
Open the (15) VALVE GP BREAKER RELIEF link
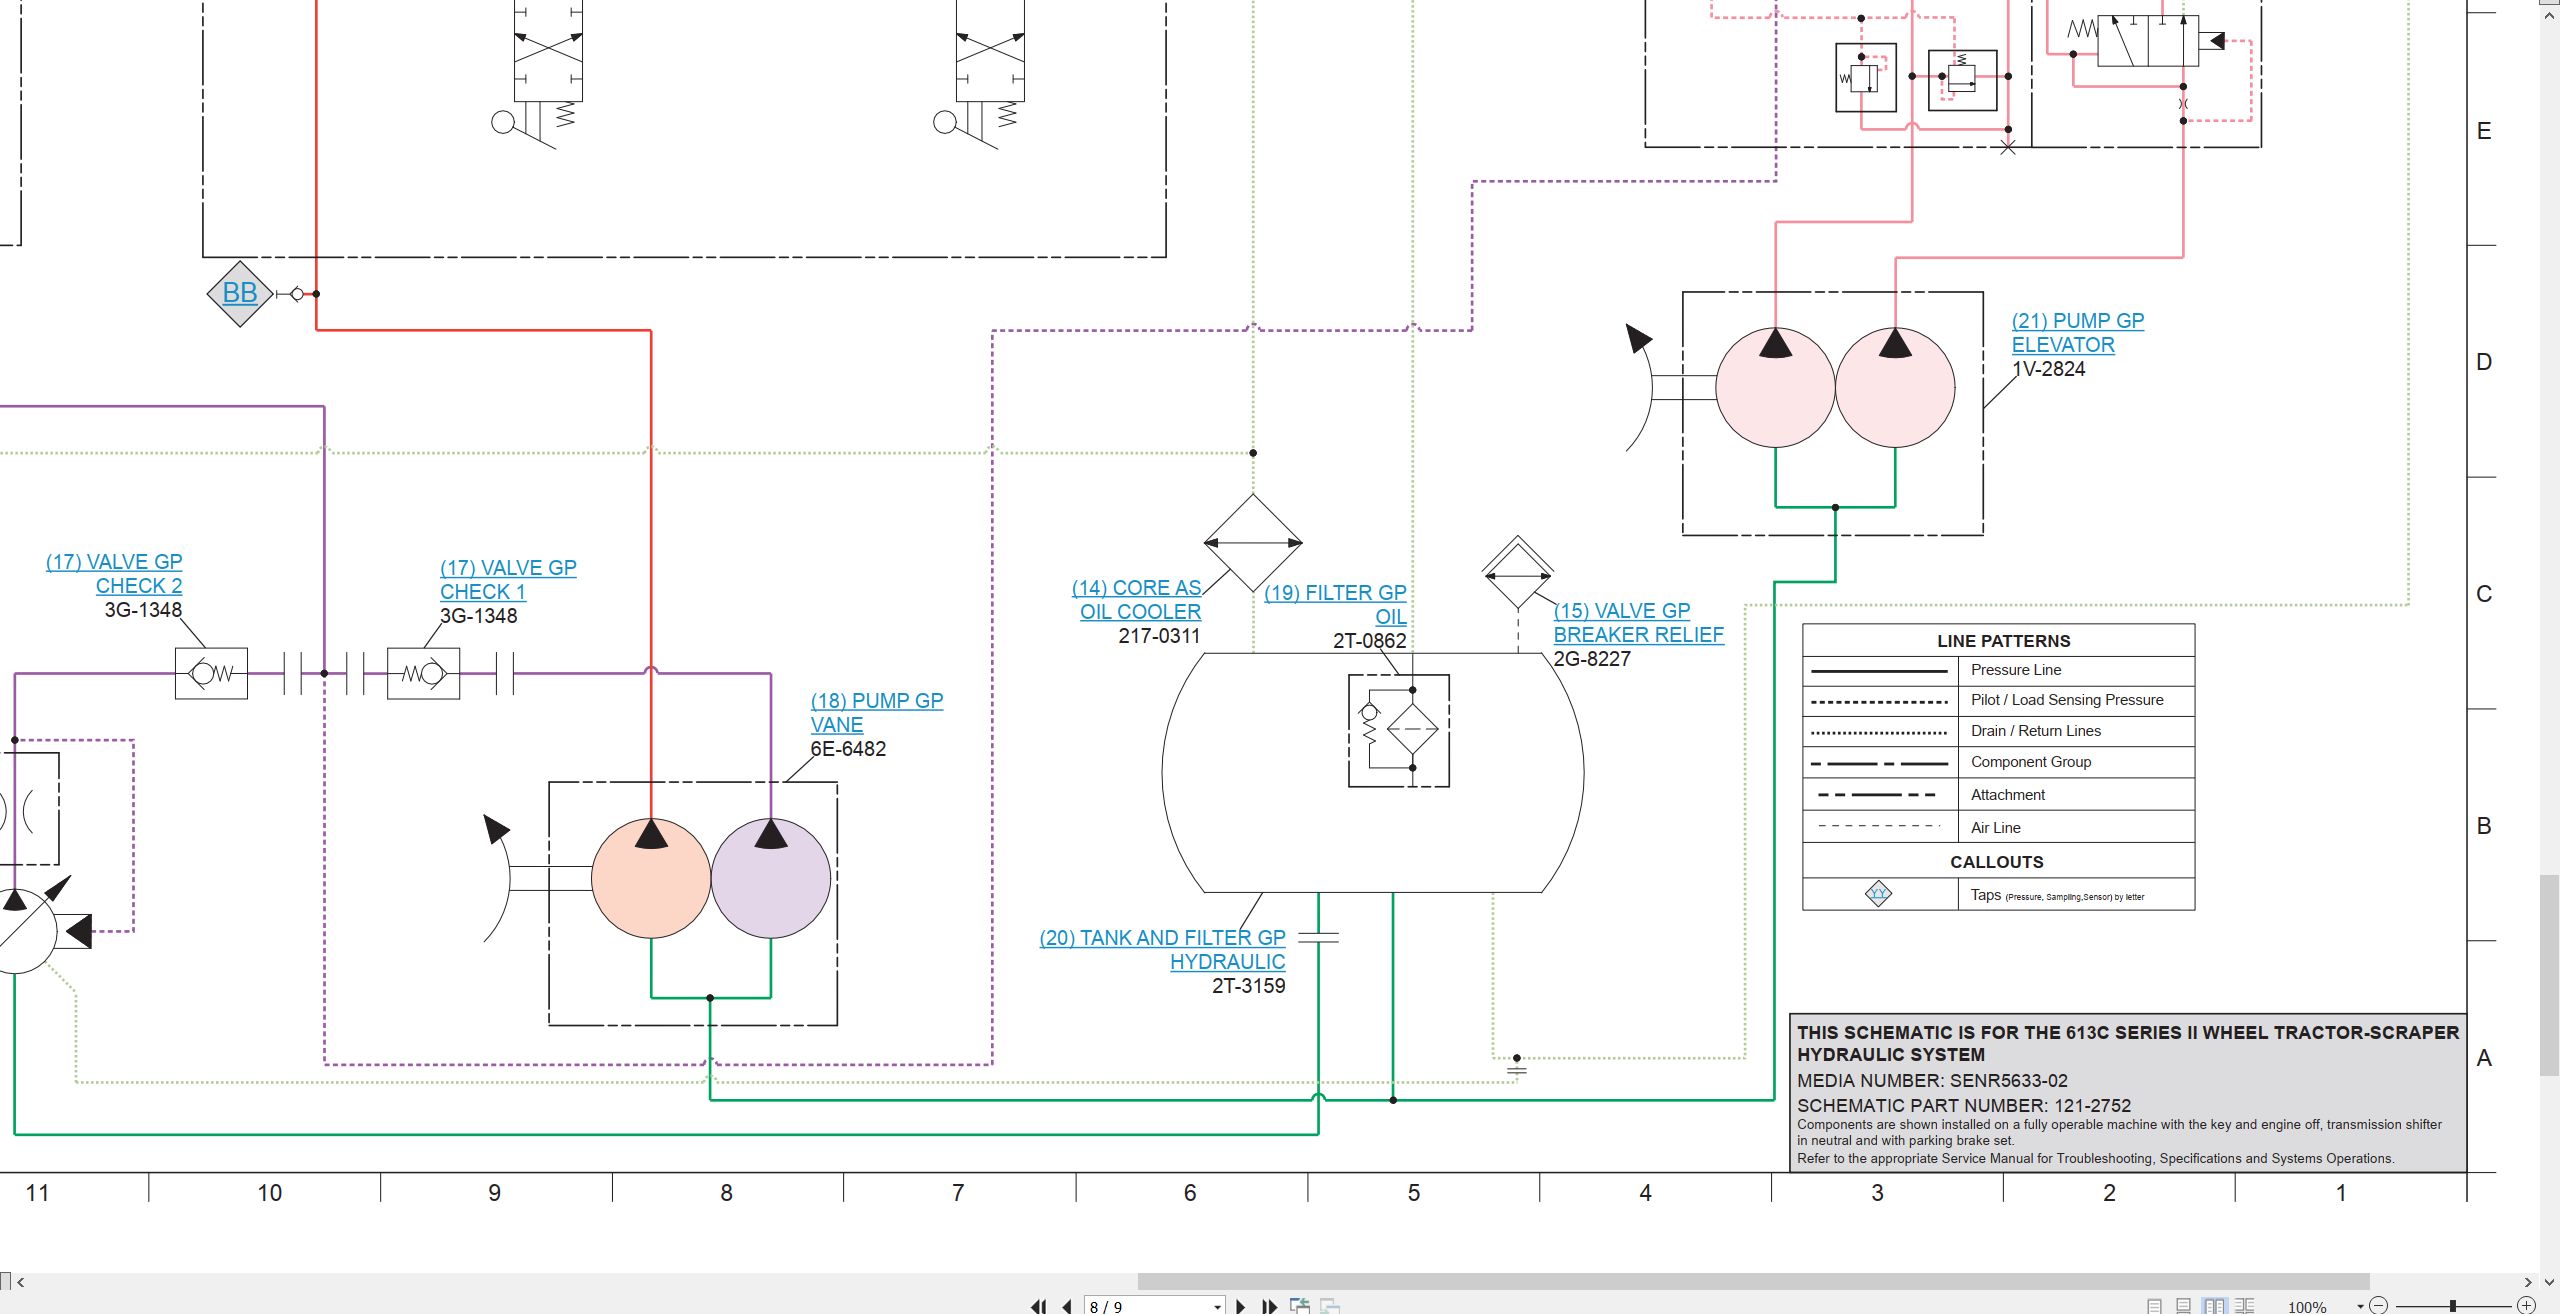point(1639,623)
